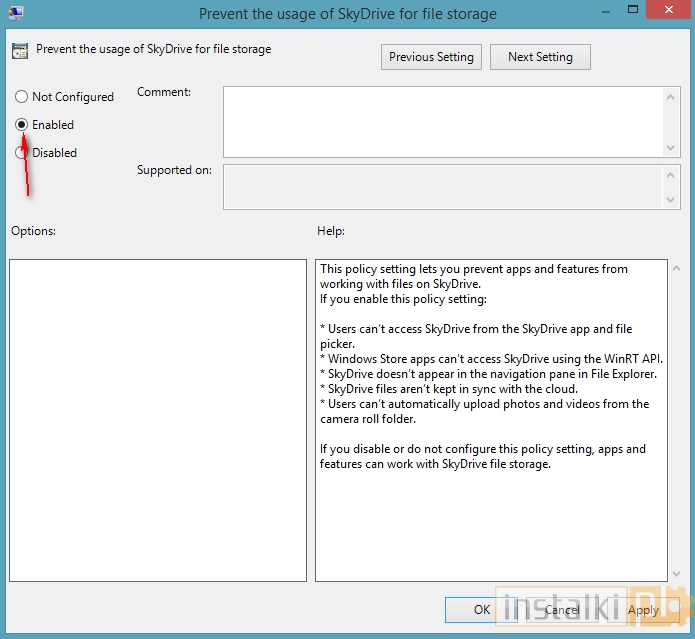Click the 'Options:' label
Image resolution: width=695 pixels, height=639 pixels.
click(34, 231)
